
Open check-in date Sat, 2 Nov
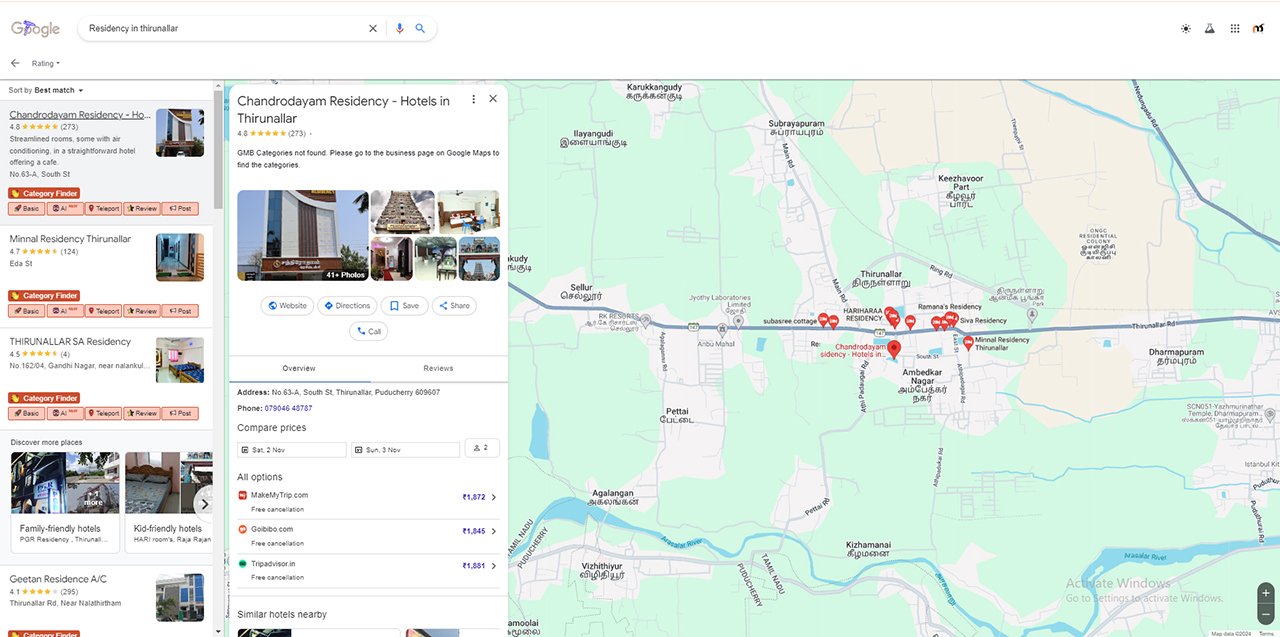click(x=292, y=450)
